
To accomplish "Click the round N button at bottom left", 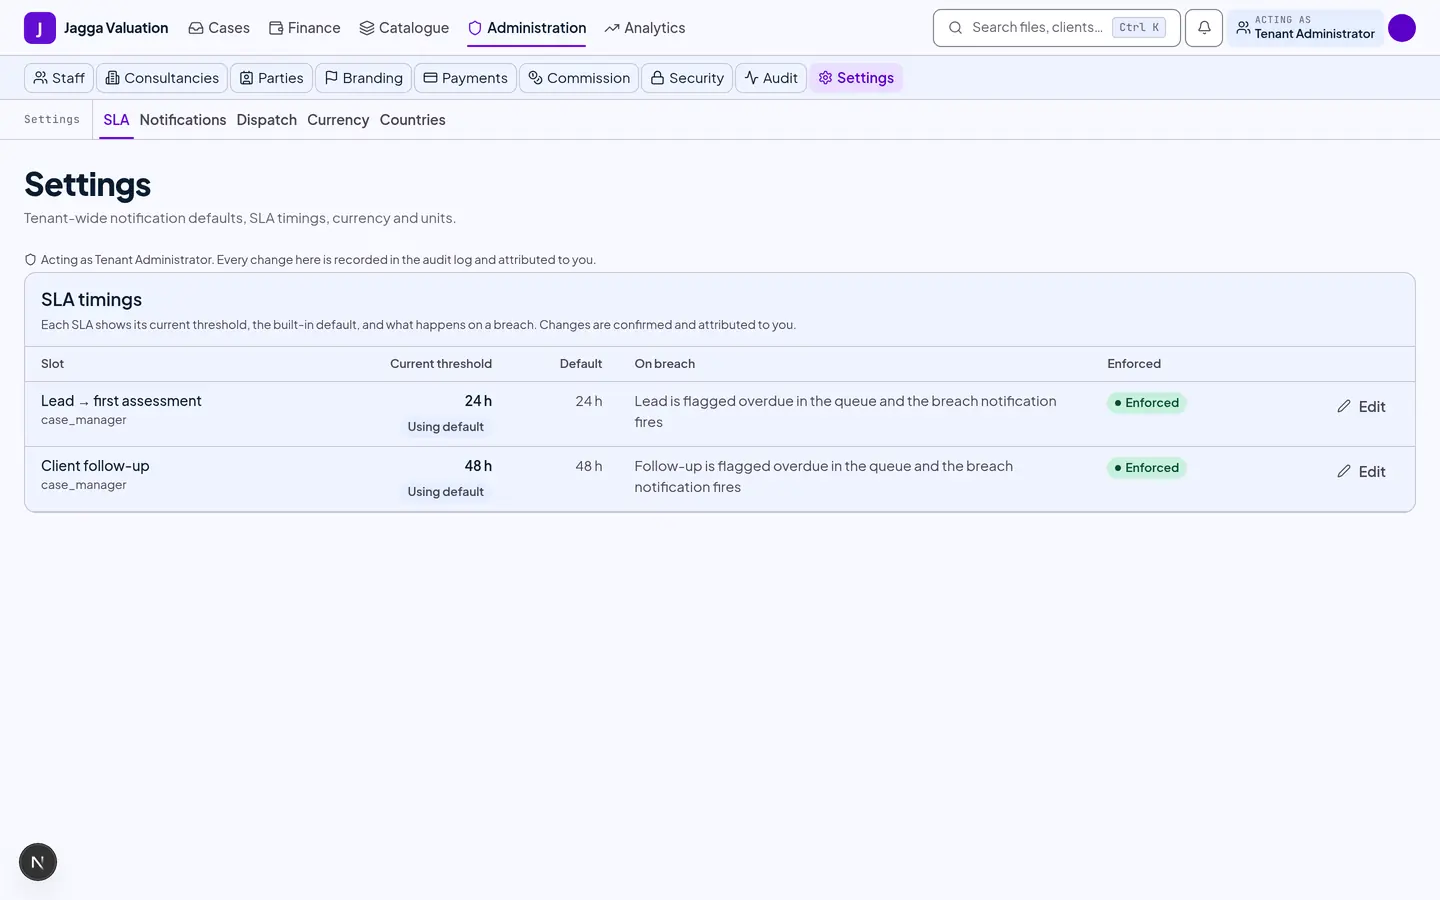I will point(38,862).
